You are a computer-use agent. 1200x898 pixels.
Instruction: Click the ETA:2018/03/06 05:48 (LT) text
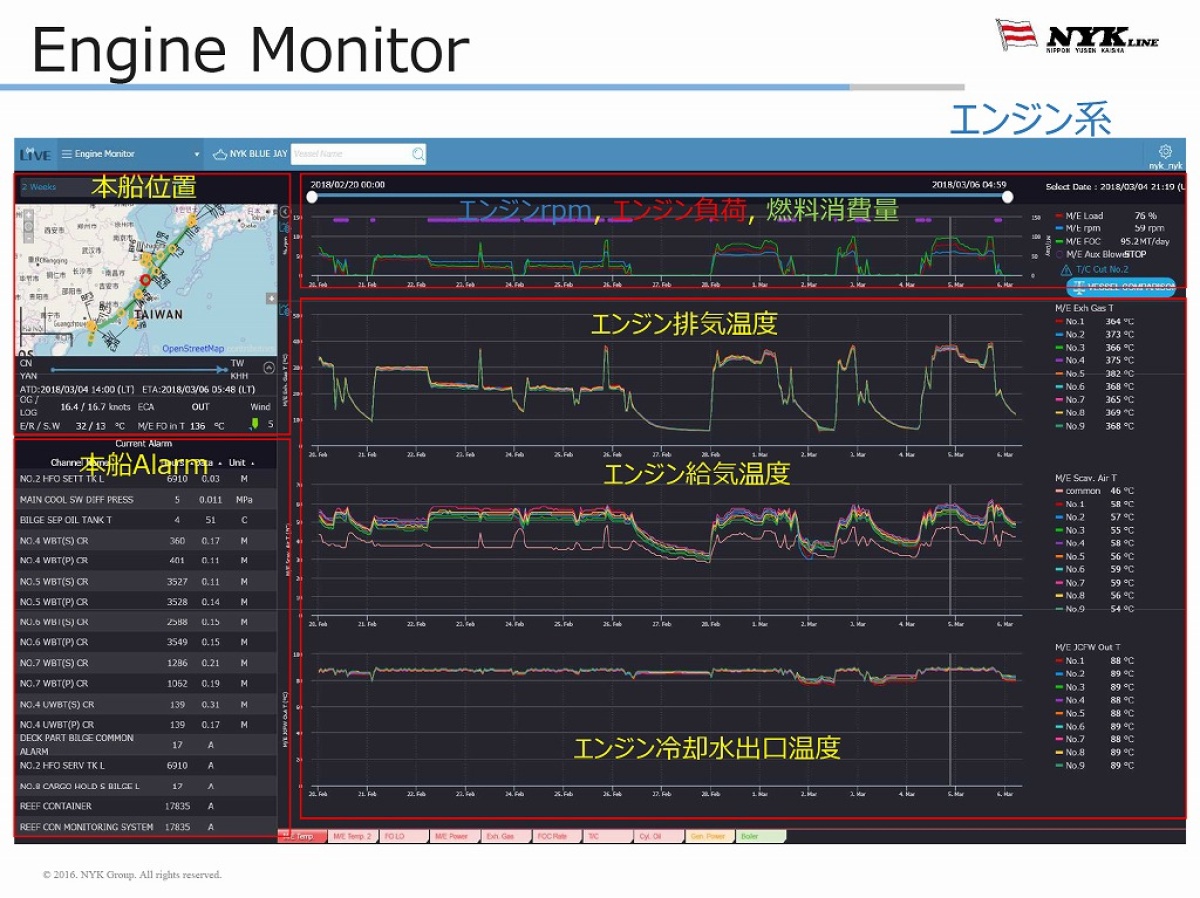click(197, 389)
